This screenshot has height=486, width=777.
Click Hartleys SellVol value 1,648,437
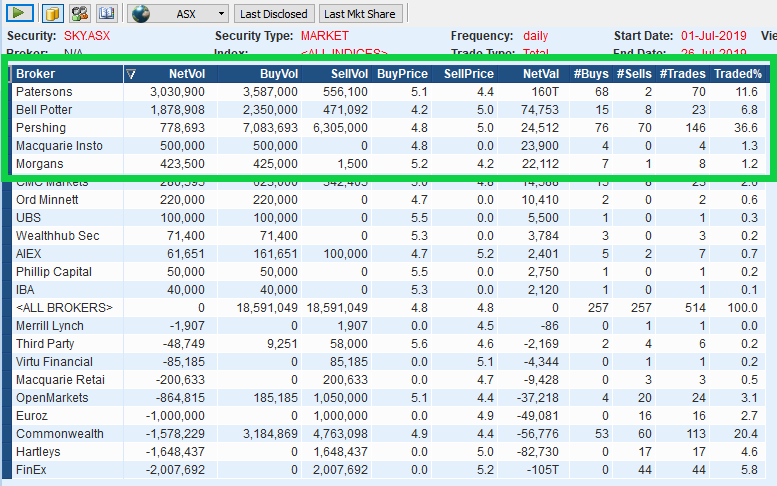point(340,452)
